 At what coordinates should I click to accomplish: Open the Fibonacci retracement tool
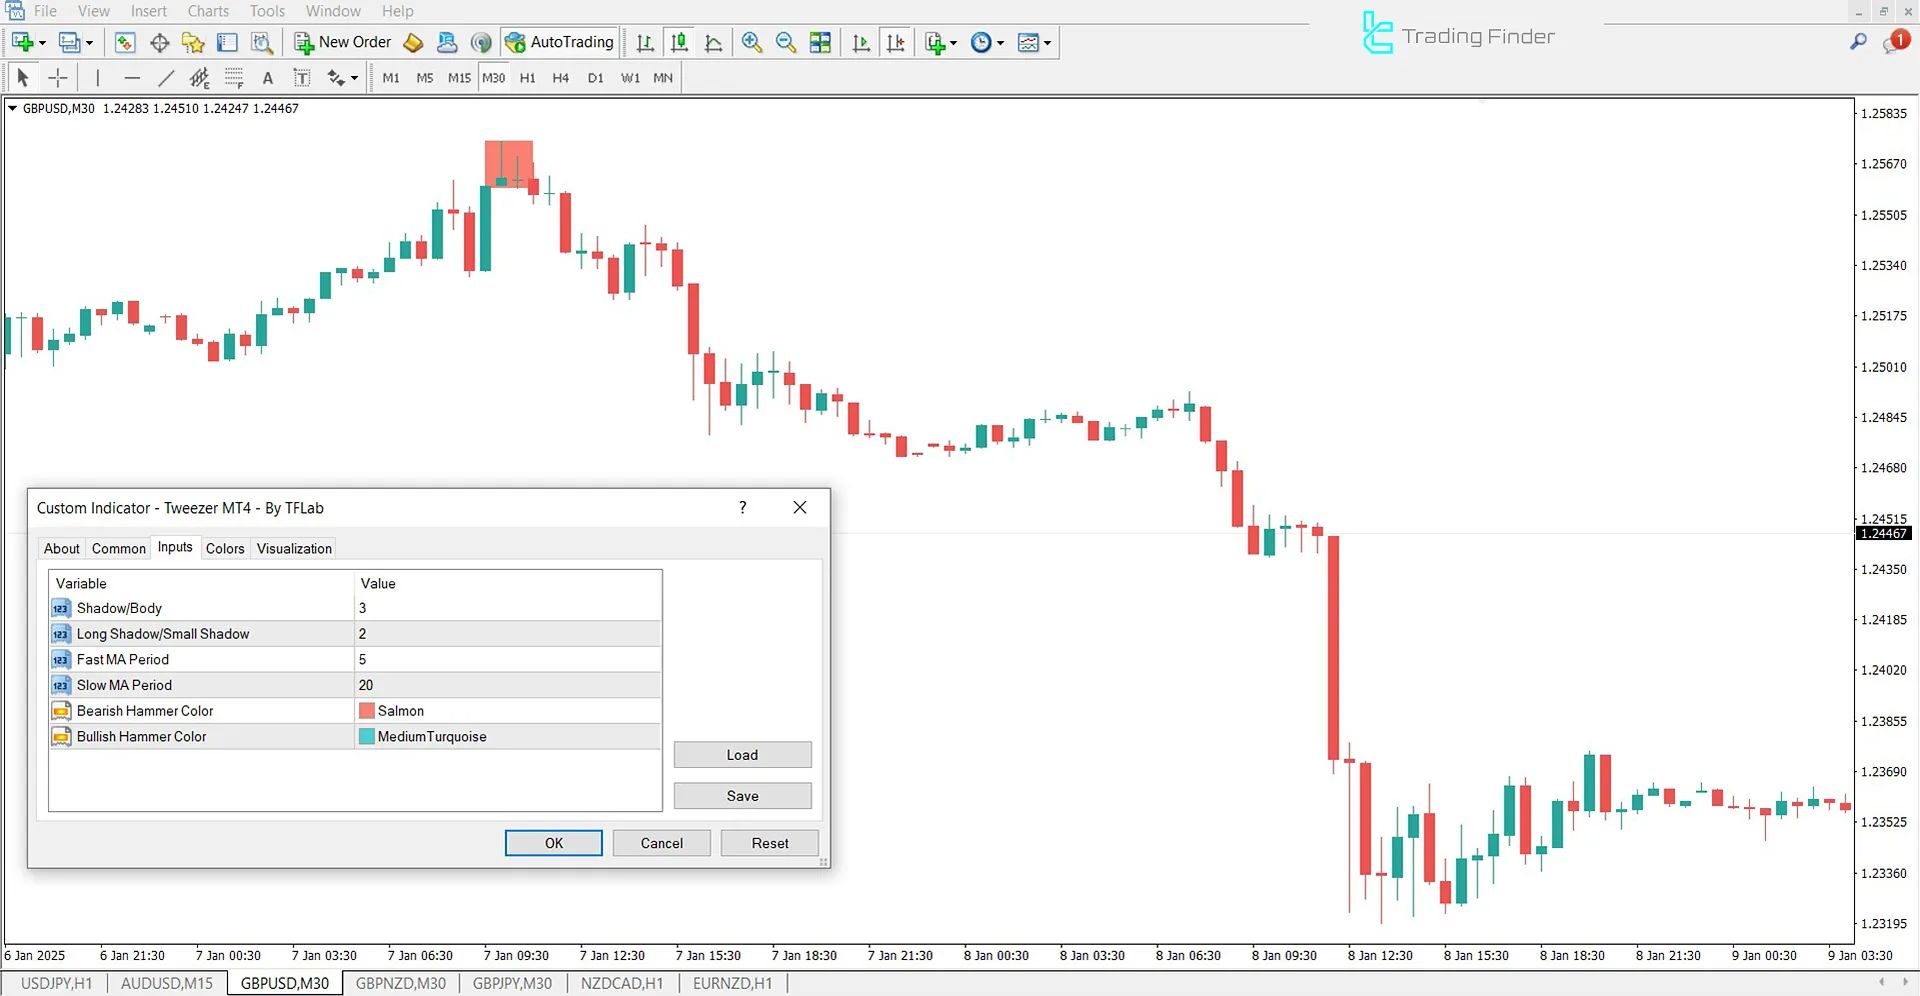pos(199,77)
